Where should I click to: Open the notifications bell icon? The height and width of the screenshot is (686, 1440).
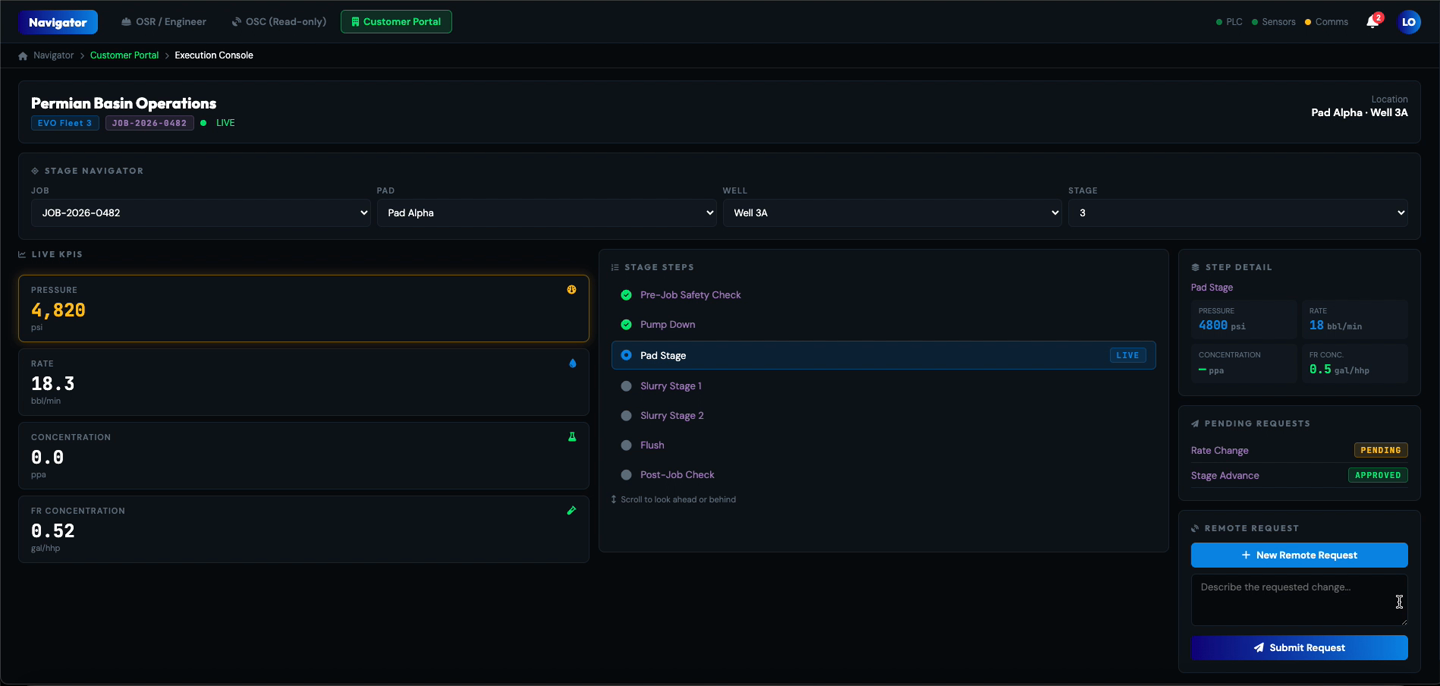[1372, 21]
